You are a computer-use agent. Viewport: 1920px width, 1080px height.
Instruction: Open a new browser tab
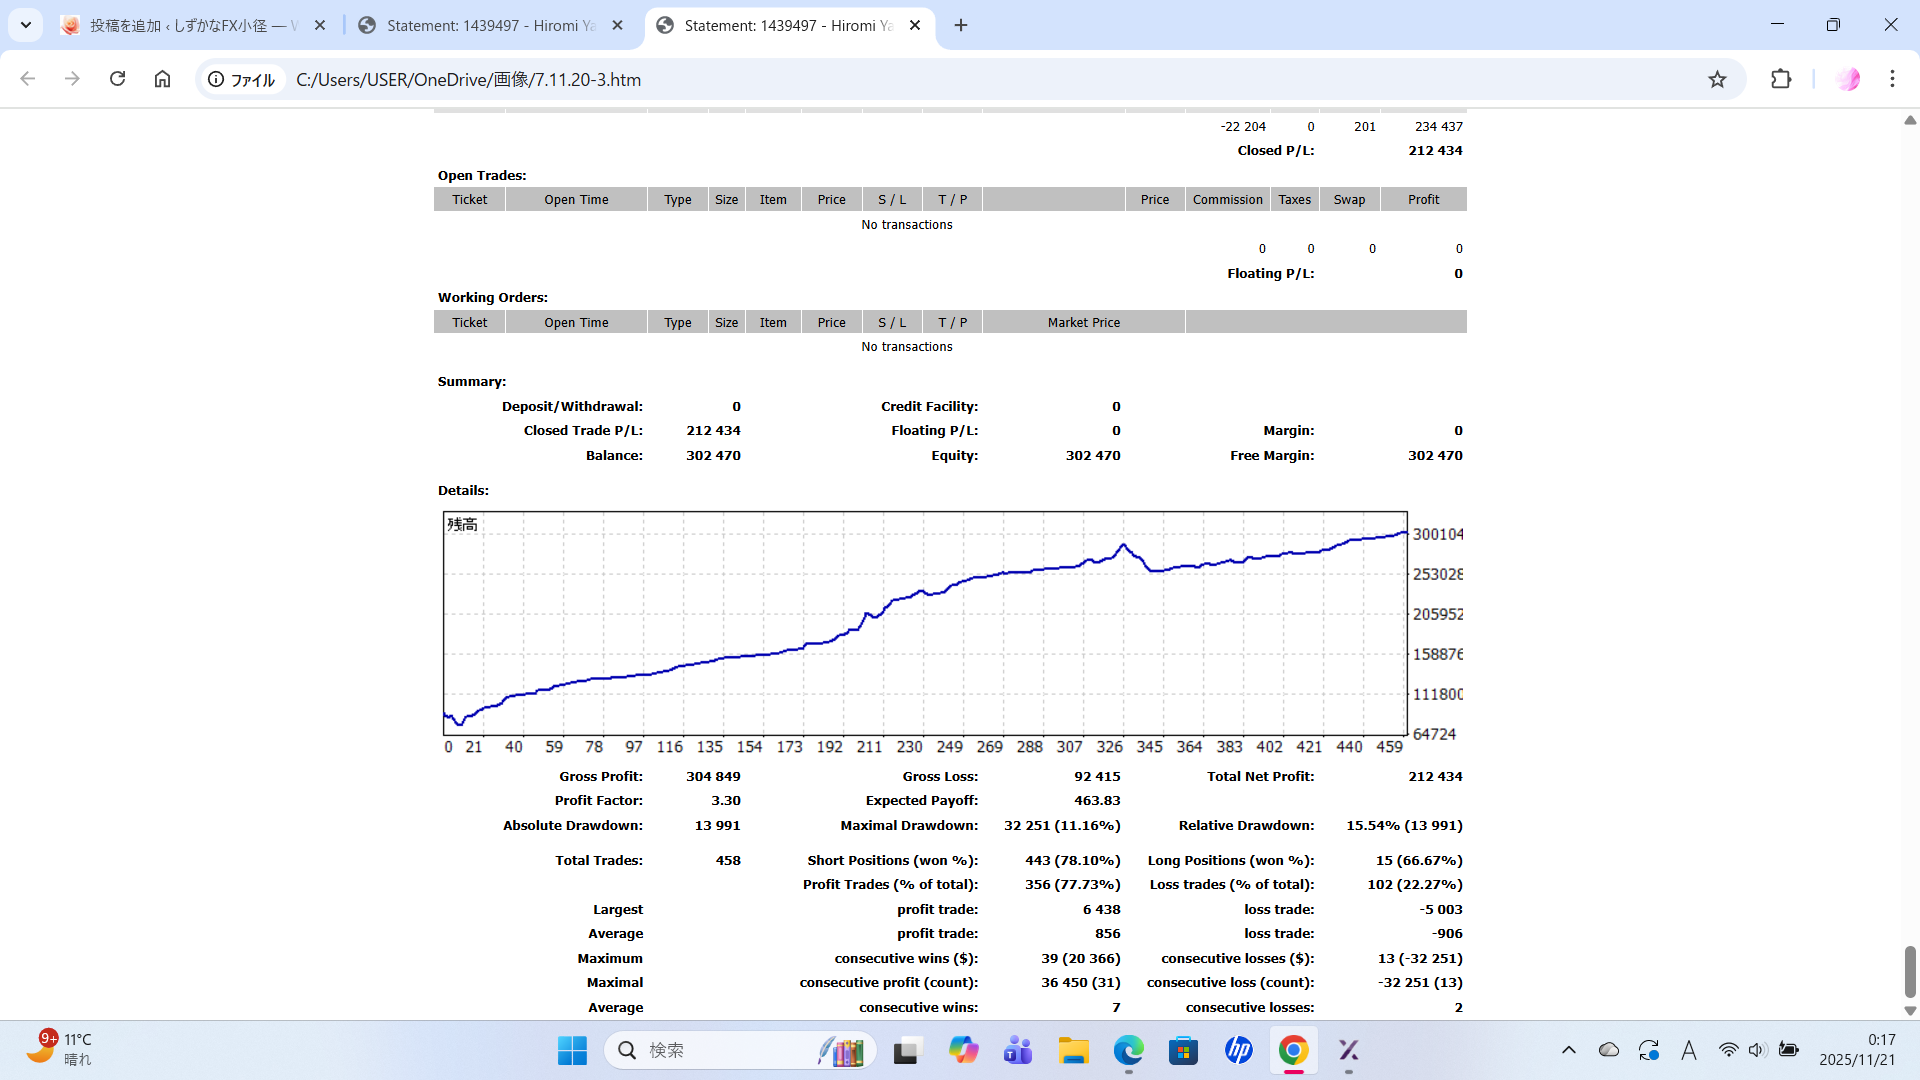(961, 25)
